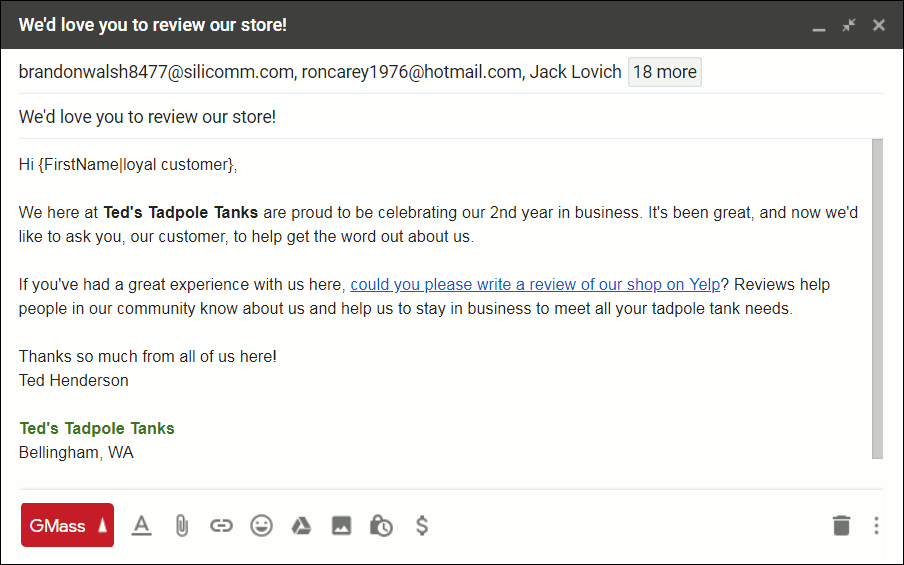Insert a photo into the email
904x565 pixels.
pyautogui.click(x=341, y=525)
